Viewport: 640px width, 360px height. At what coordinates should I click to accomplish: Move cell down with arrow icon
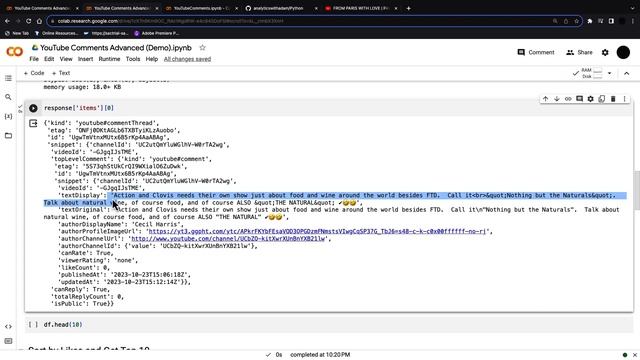click(557, 99)
